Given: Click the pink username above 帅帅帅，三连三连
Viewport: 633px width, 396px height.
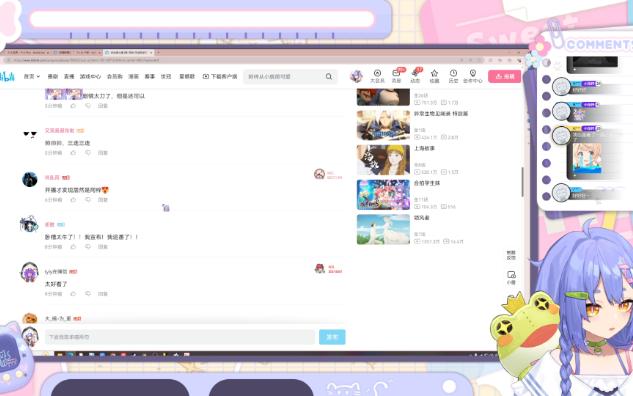Looking at the screenshot, I should (59, 130).
